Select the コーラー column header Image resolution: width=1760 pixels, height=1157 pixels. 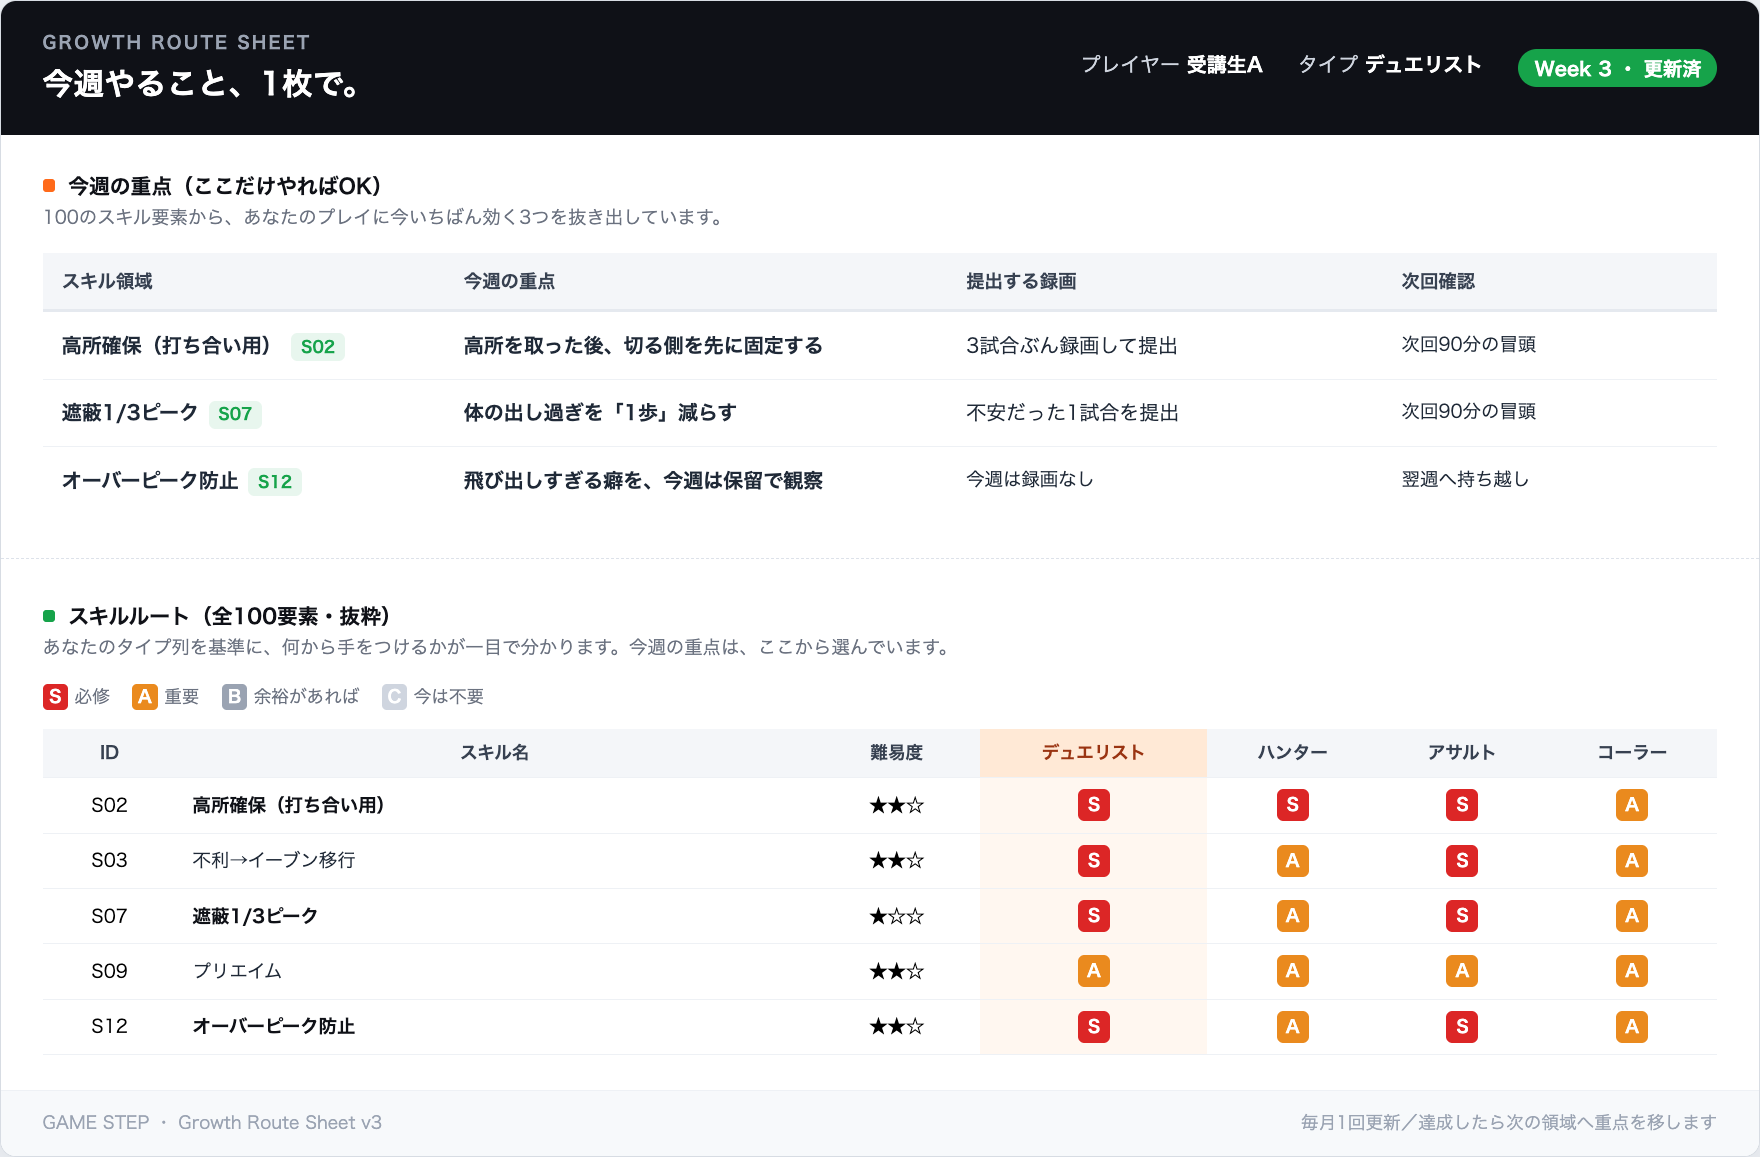1632,753
